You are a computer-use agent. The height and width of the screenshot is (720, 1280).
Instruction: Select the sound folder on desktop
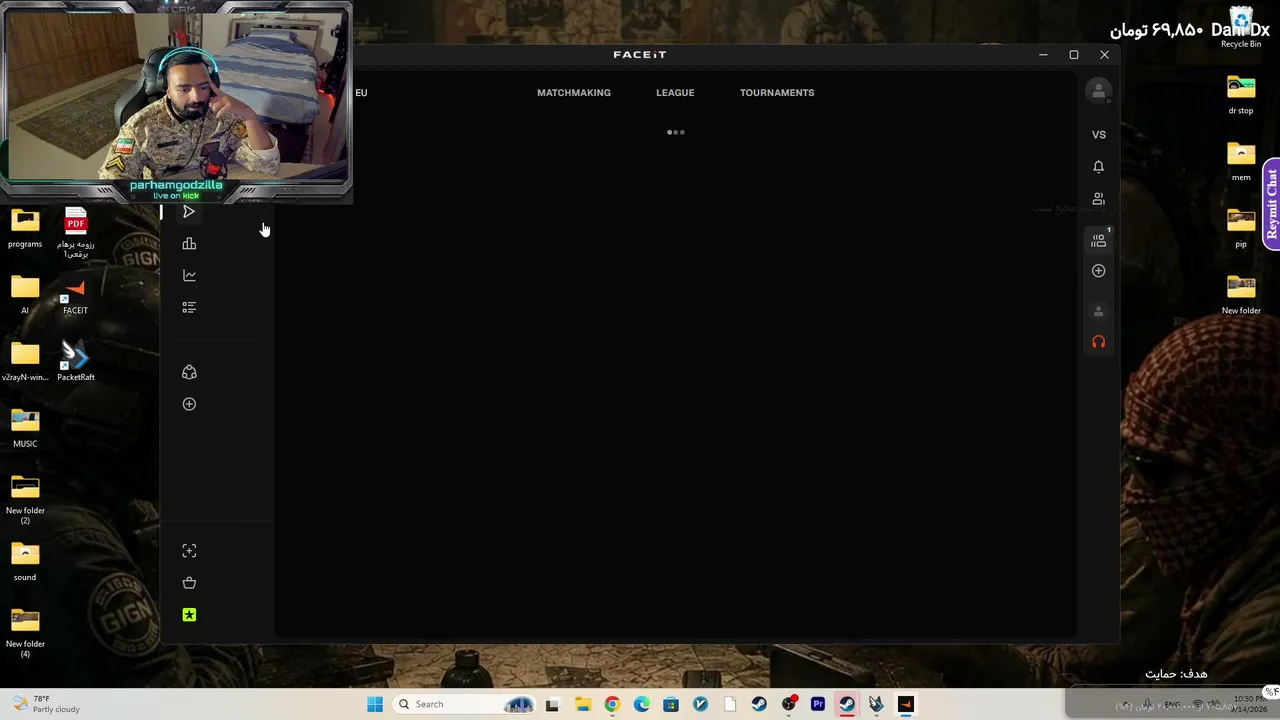(25, 562)
